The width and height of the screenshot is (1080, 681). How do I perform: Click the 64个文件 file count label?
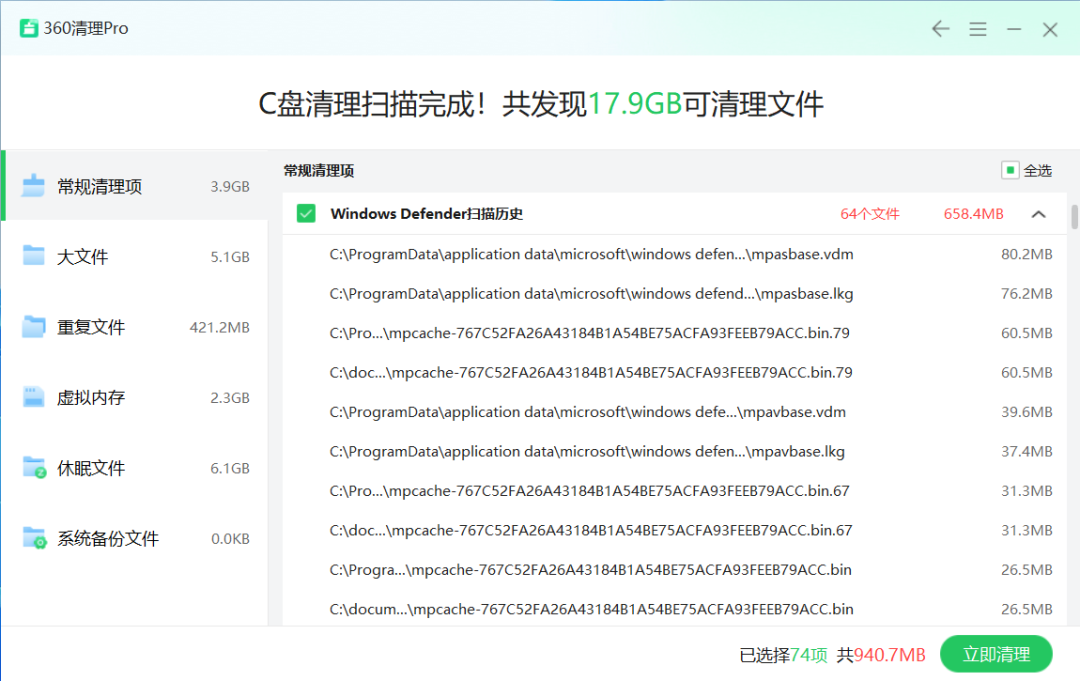869,214
